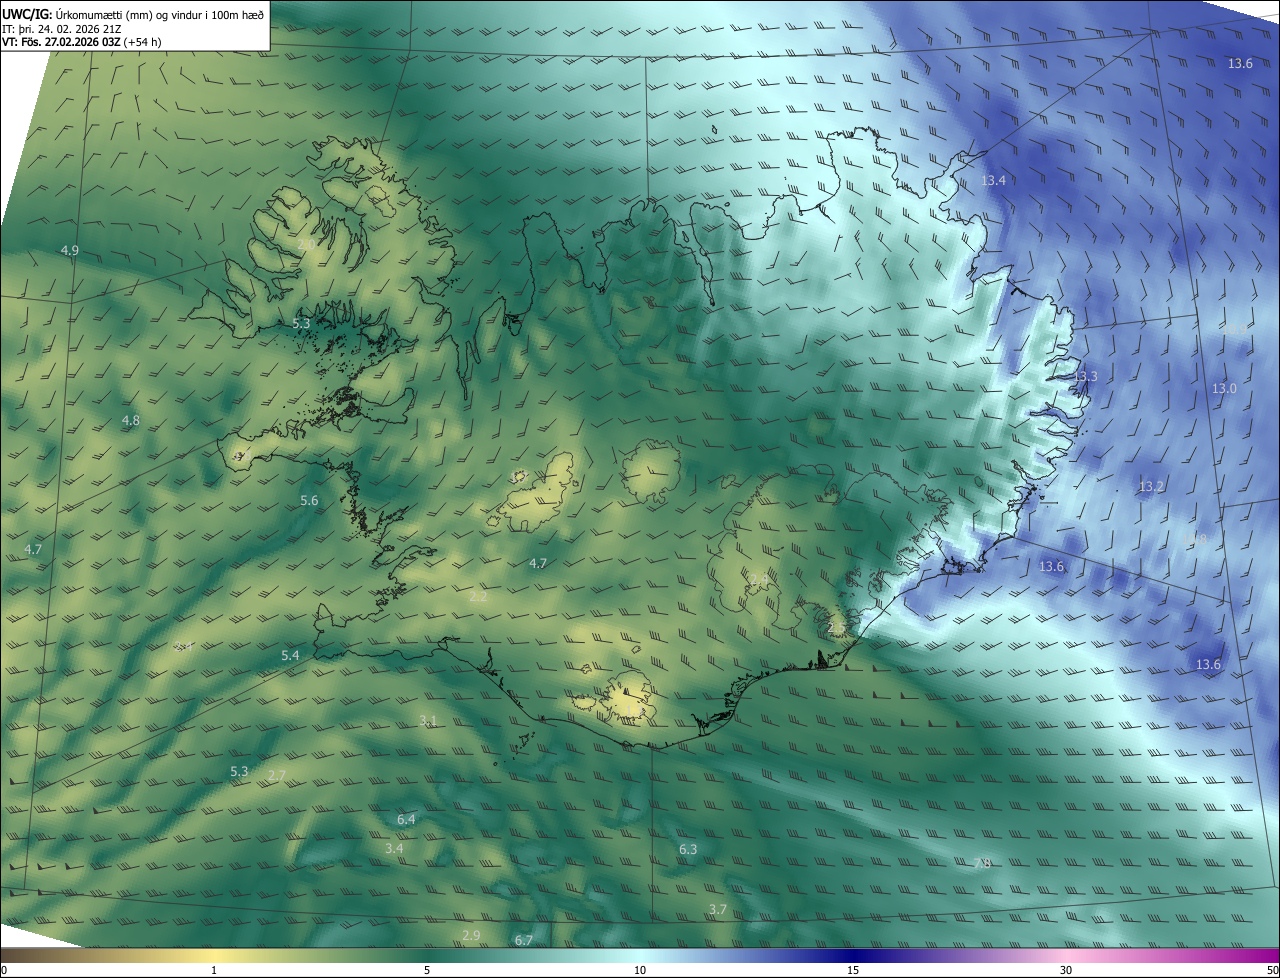Click the map title "UWC/IG: Úrkomumætti (mm) og vindur í 100m hæð"
The image size is (1280, 978).
pyautogui.click(x=133, y=14)
